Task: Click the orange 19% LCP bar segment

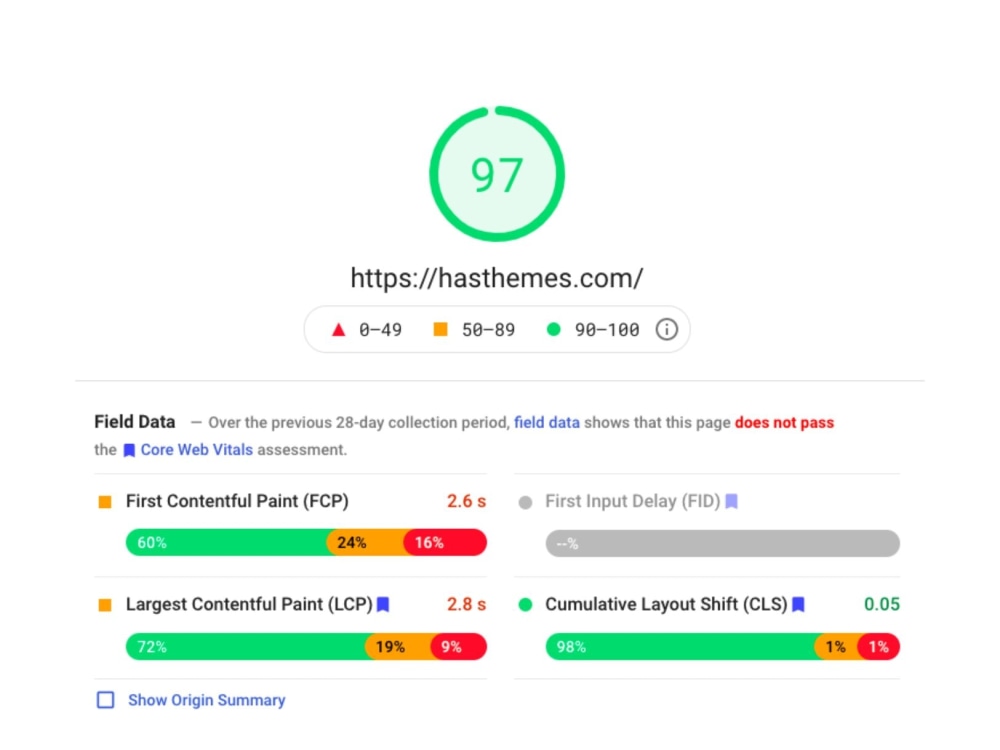Action: [399, 647]
